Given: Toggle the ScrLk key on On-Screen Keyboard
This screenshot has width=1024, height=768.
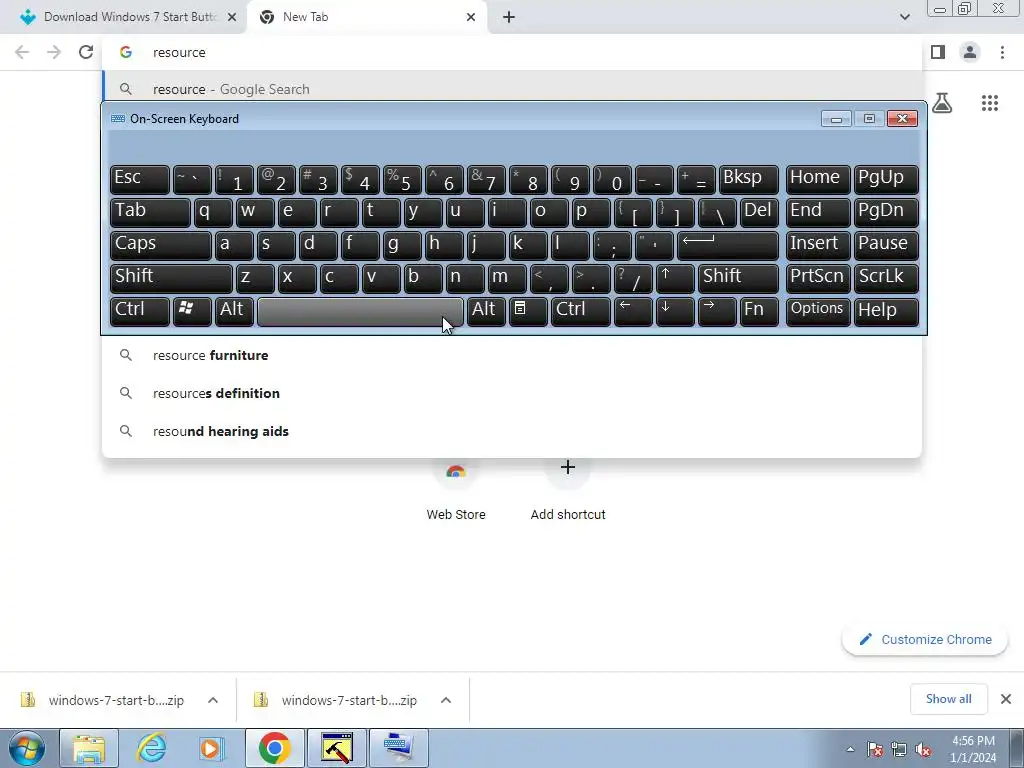Looking at the screenshot, I should pos(886,278).
